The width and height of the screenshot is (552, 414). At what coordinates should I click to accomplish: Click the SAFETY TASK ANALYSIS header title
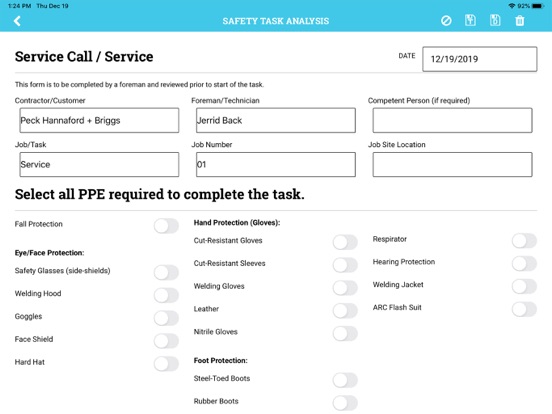(x=276, y=21)
